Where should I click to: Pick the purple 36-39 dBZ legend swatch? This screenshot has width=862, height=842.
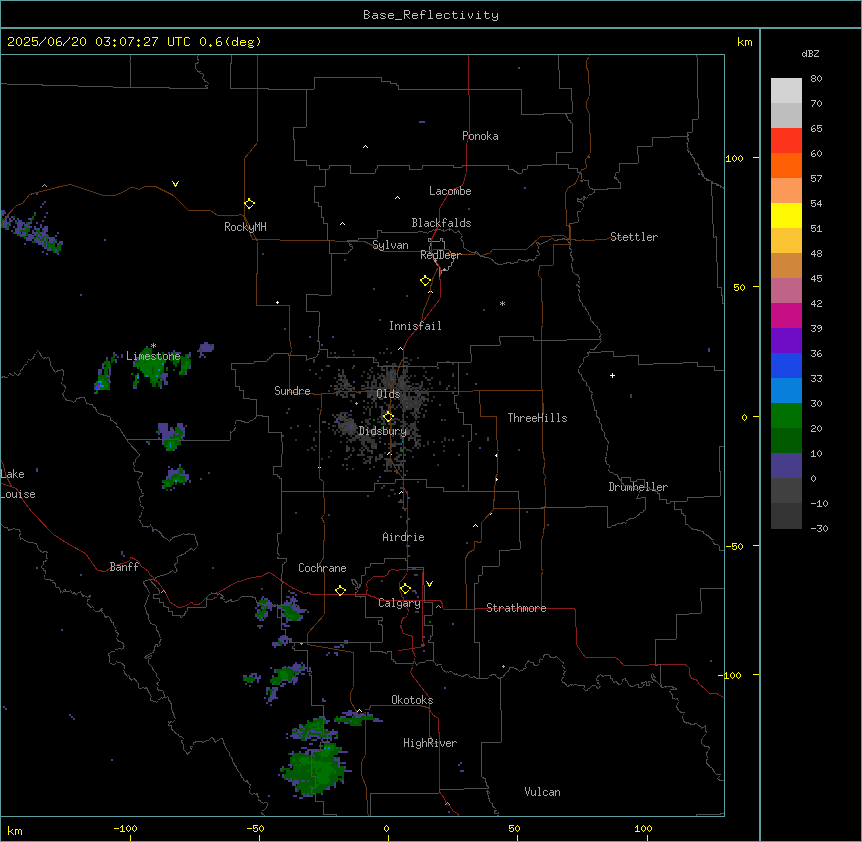pos(786,341)
